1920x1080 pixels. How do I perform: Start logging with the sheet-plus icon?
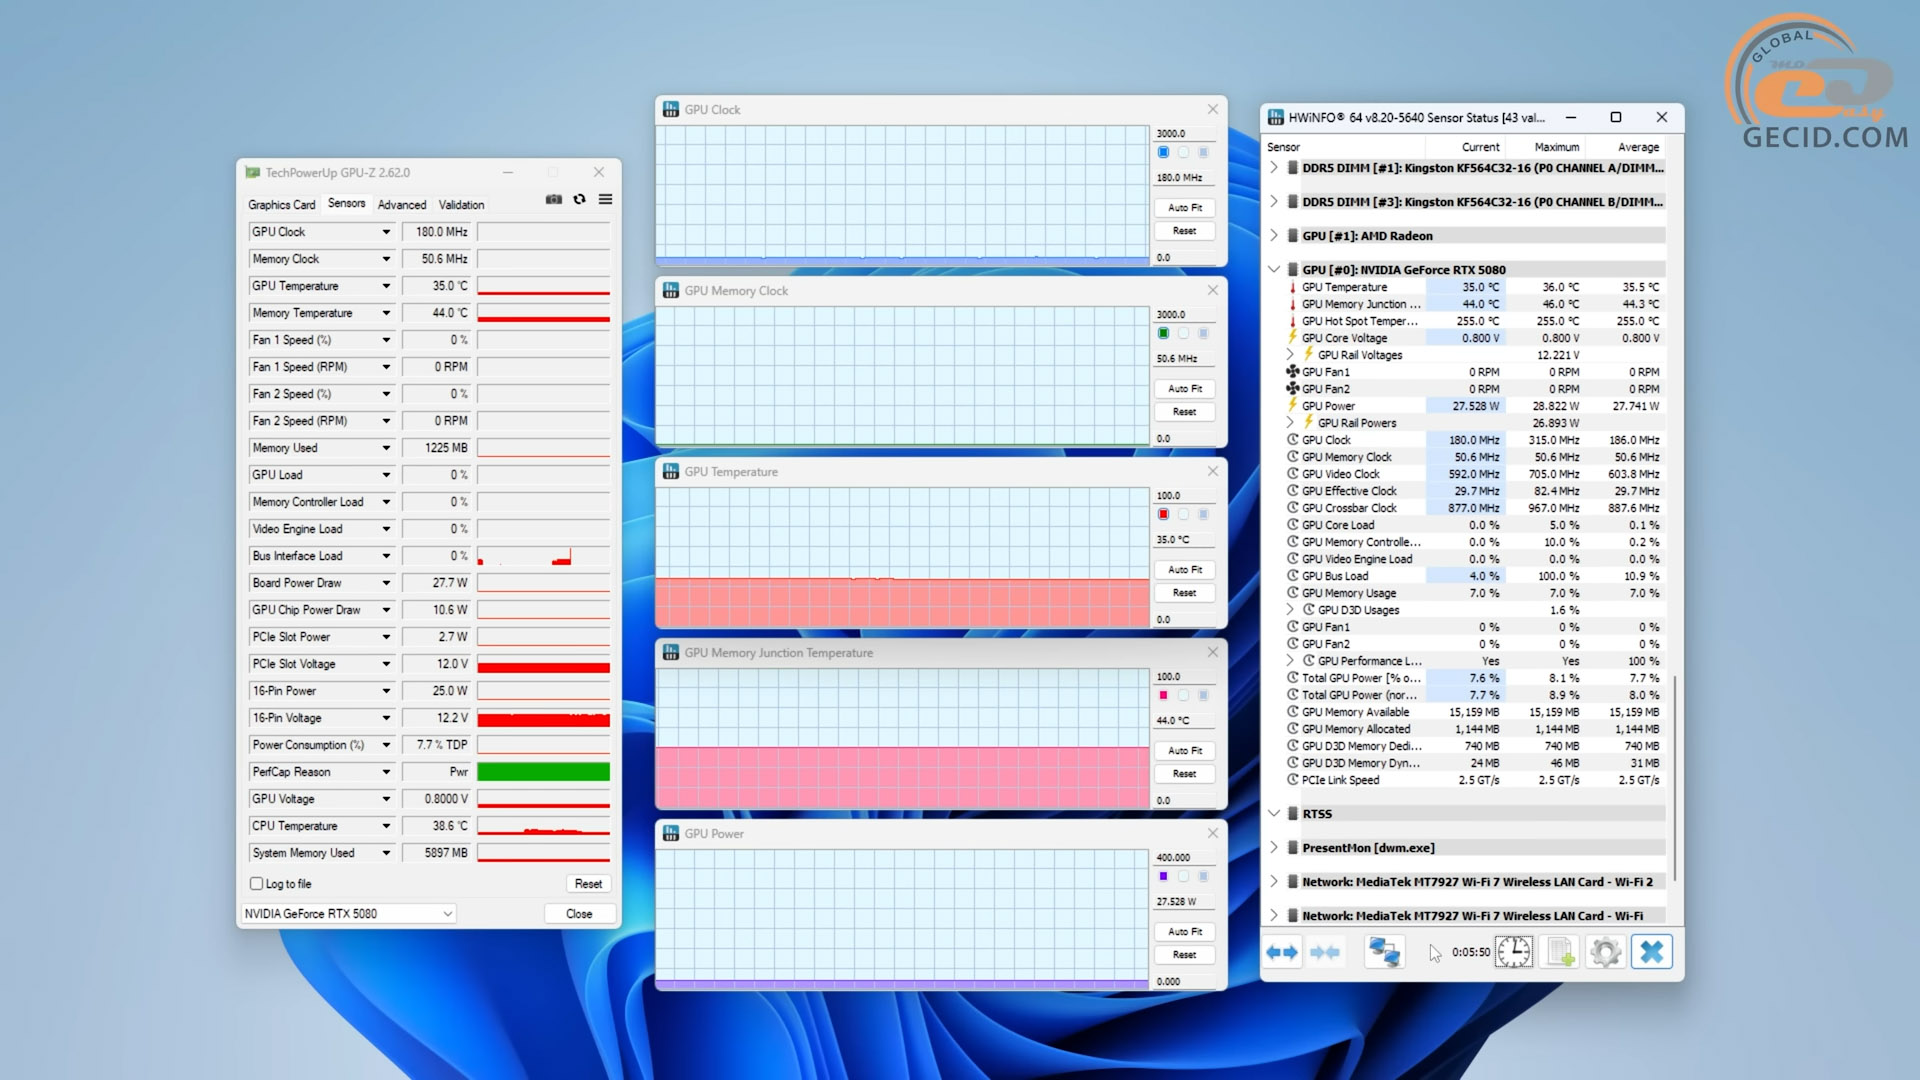click(1560, 952)
